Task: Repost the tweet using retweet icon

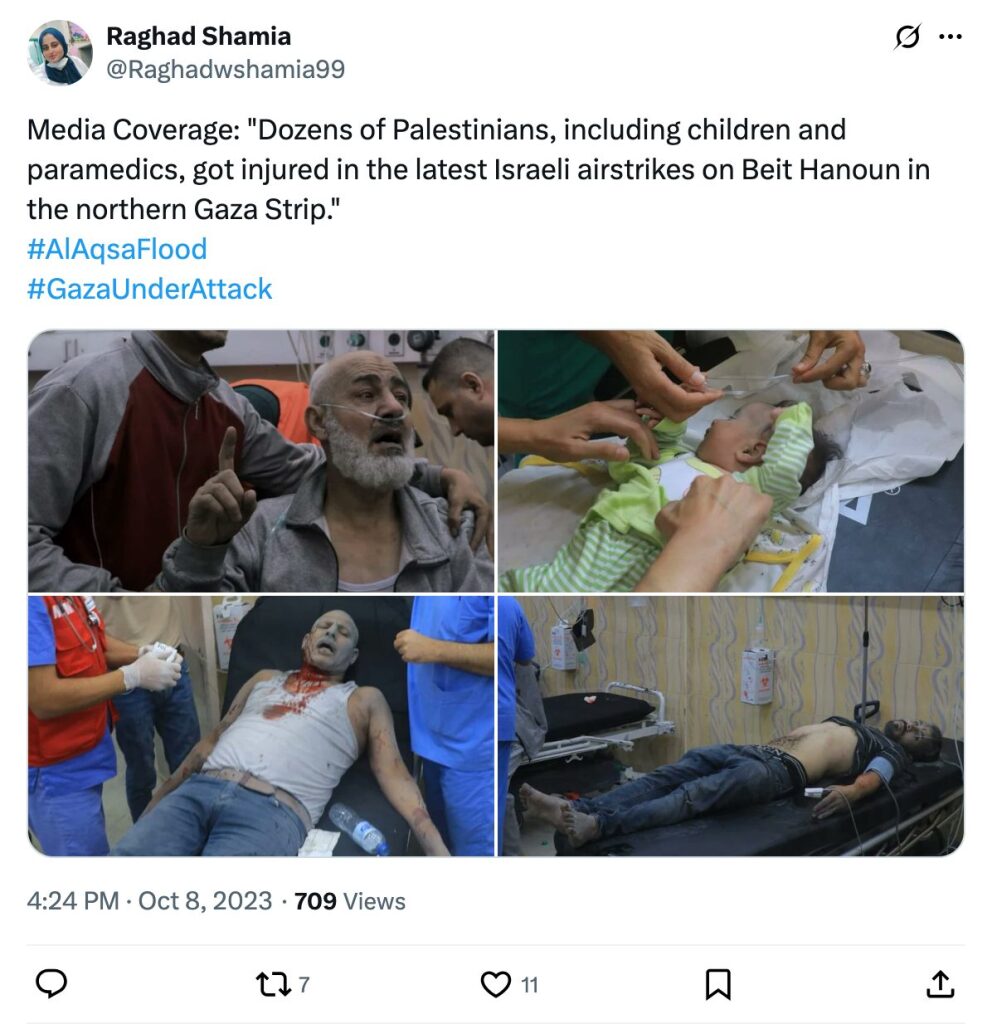Action: 273,984
